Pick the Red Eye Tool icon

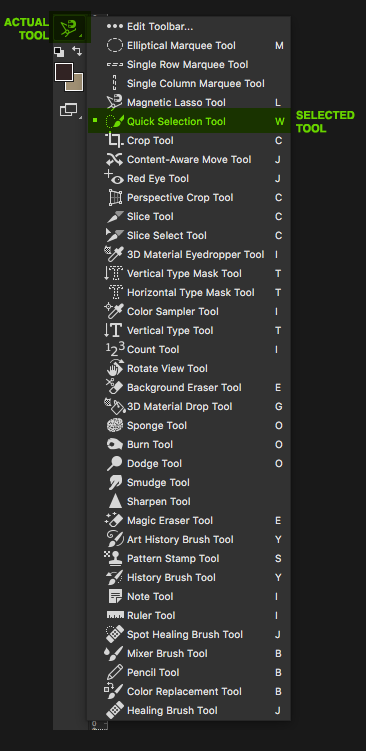pos(114,178)
